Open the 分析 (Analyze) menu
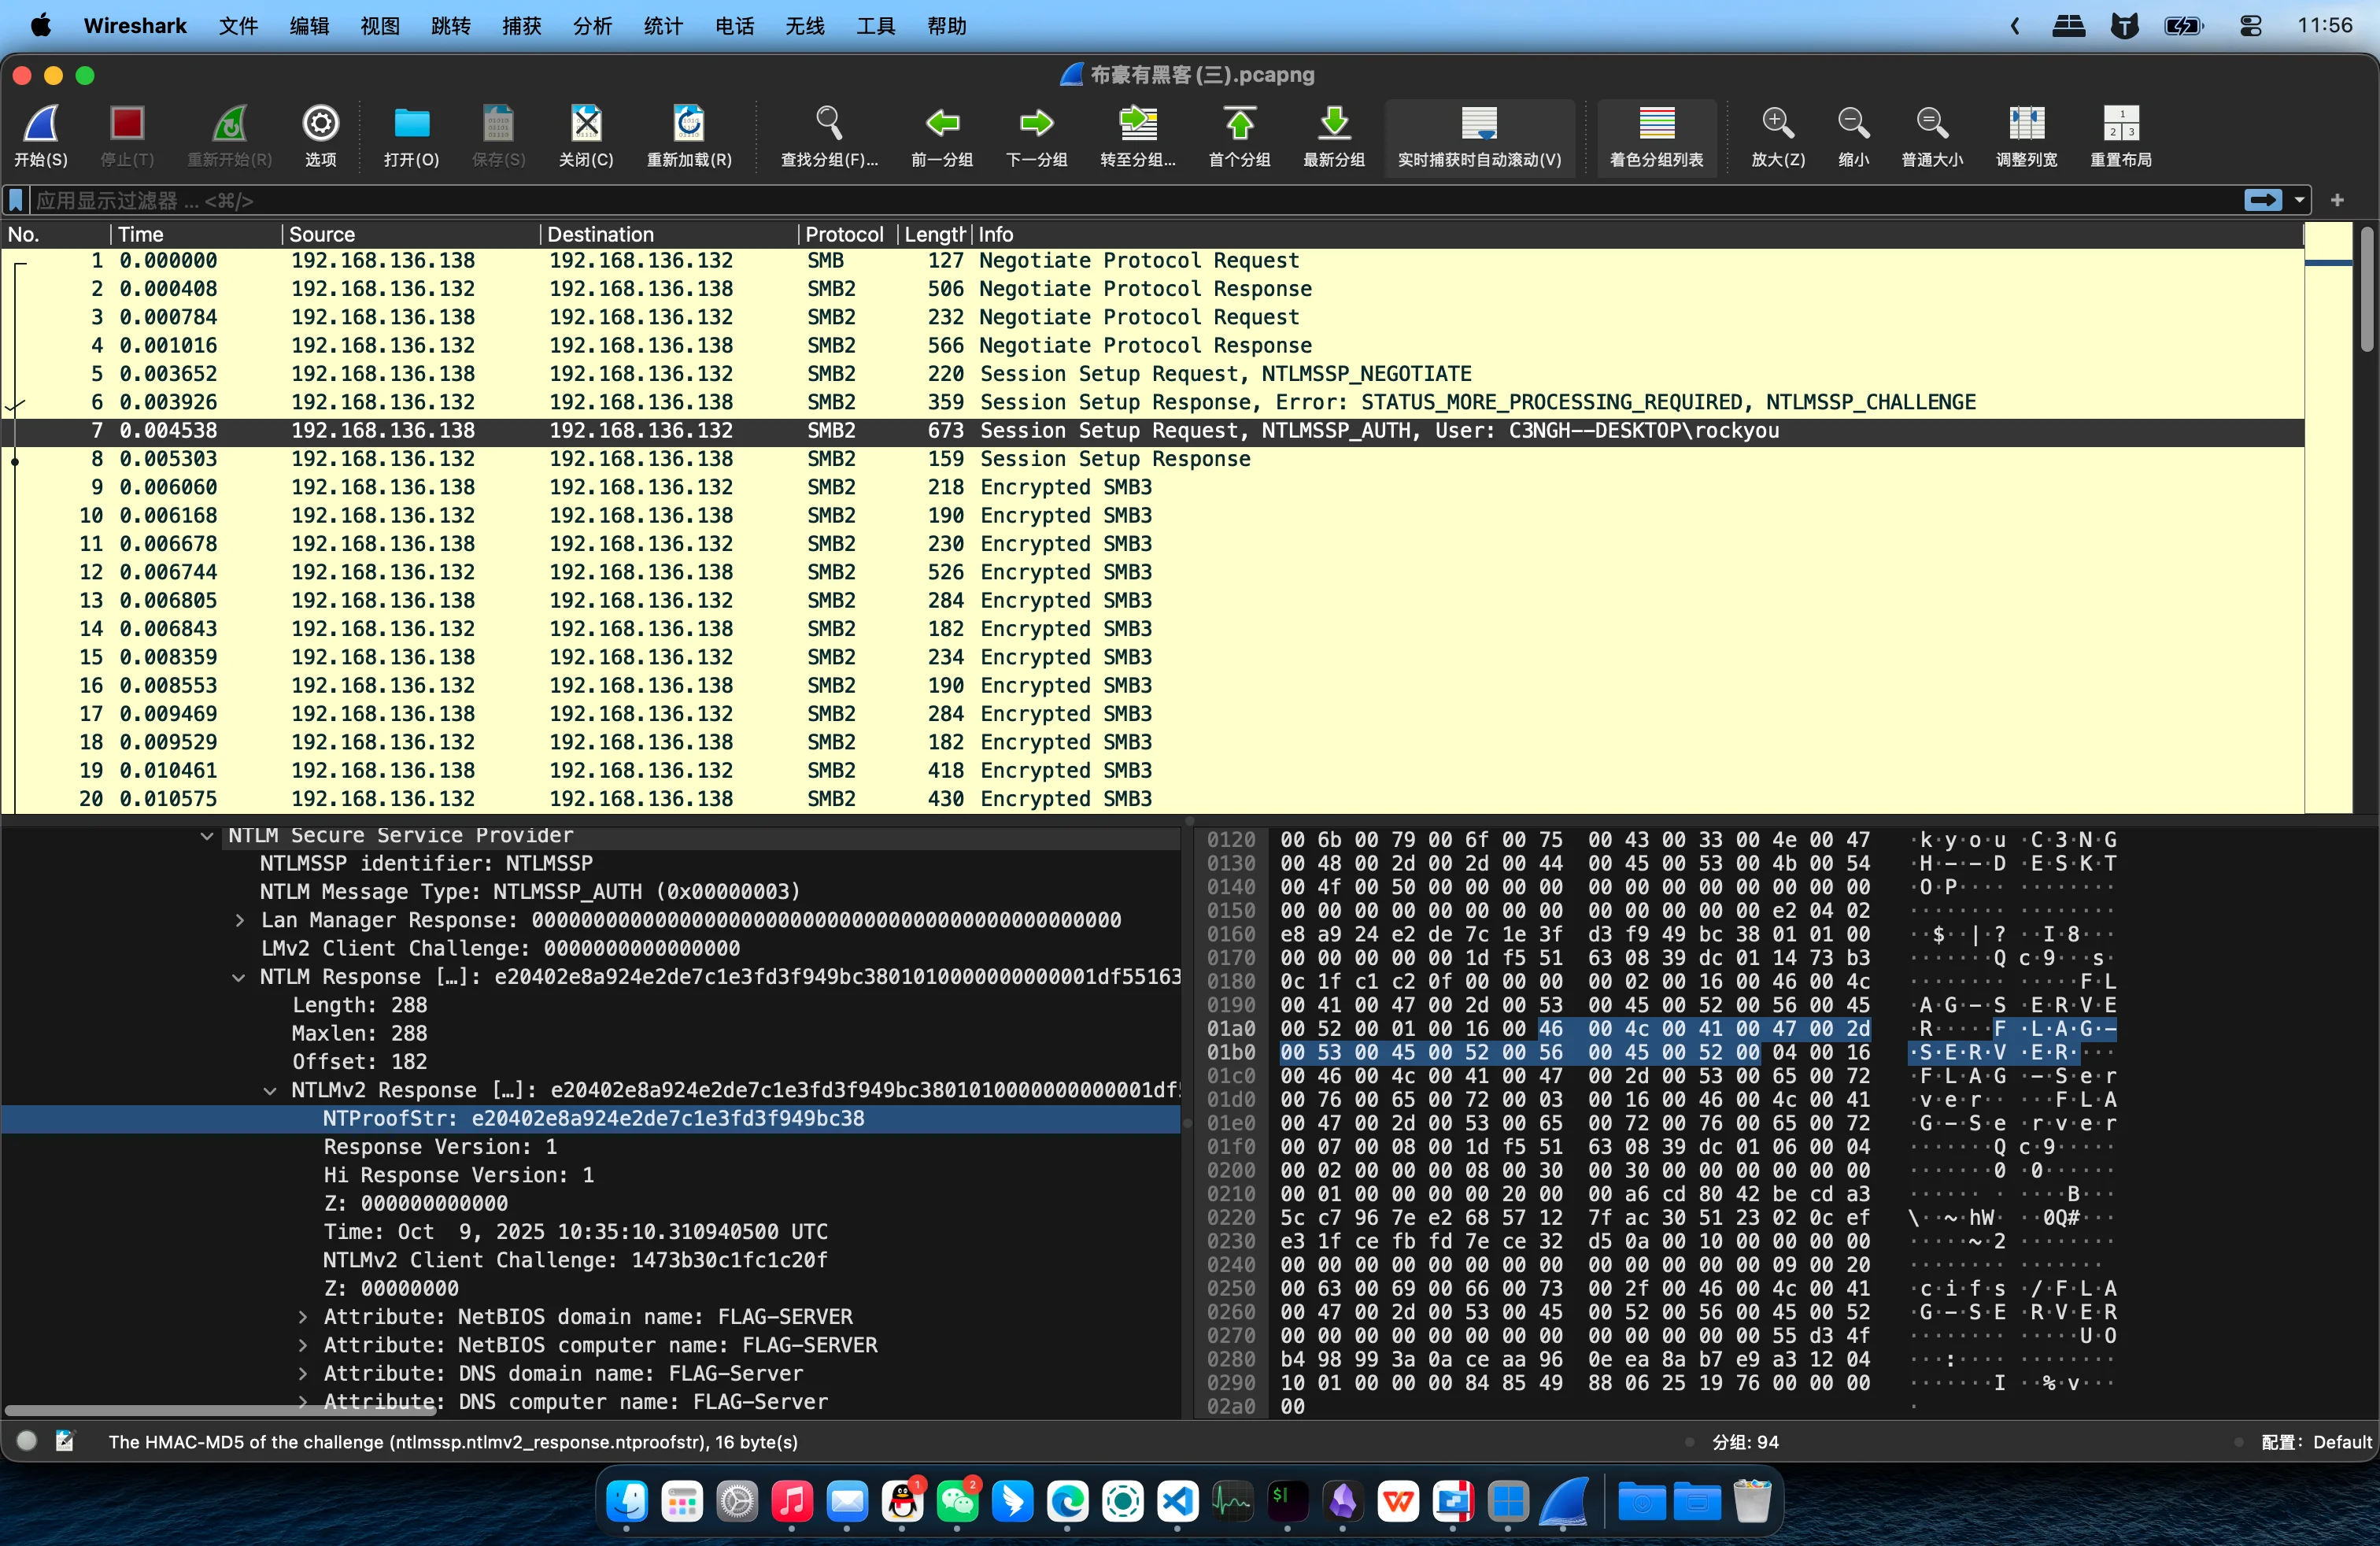 [592, 26]
